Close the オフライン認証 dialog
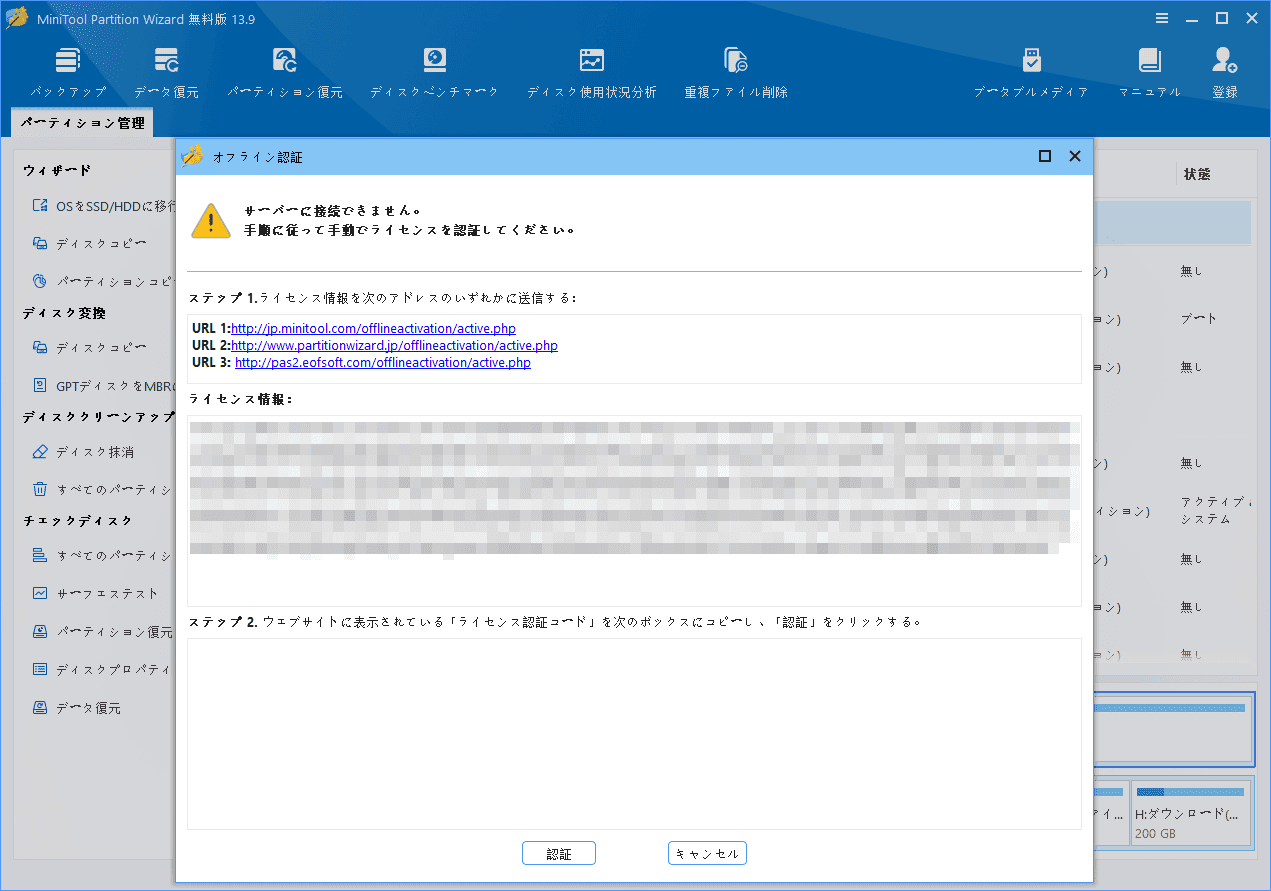Screen dimensions: 1271x891 click(1075, 156)
